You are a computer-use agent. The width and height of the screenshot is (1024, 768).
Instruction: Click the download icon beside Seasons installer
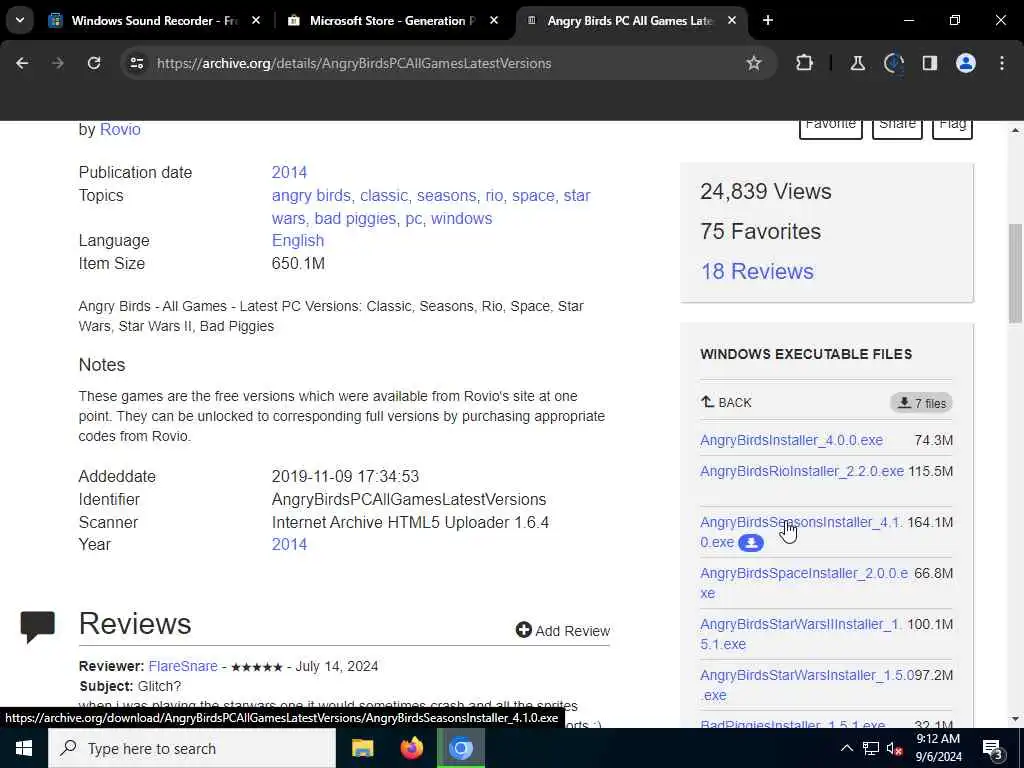tap(751, 543)
